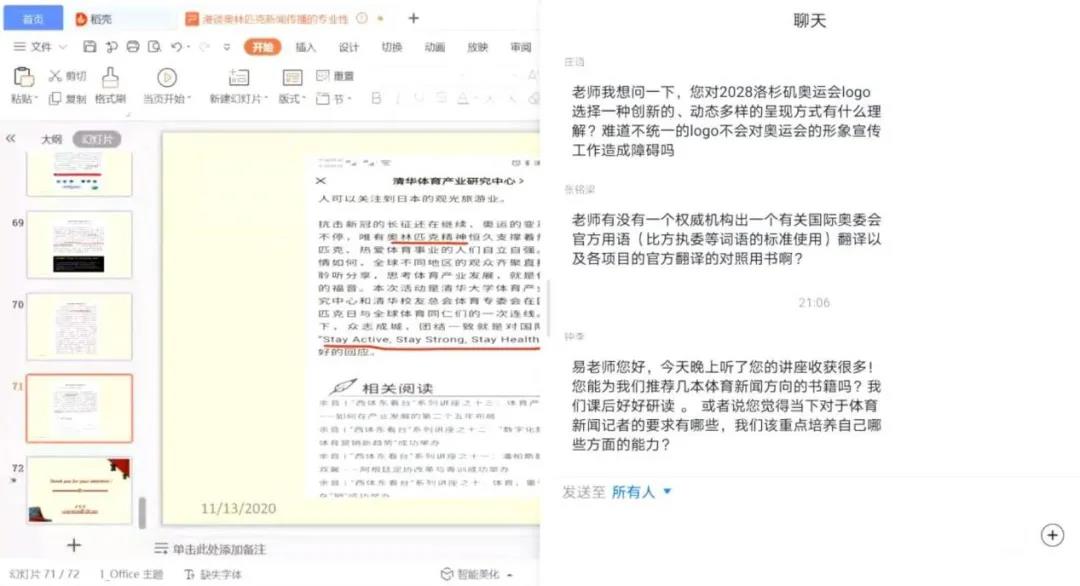This screenshot has width=1080, height=586.
Task: Click the info icon on document tab
Action: pos(362,19)
